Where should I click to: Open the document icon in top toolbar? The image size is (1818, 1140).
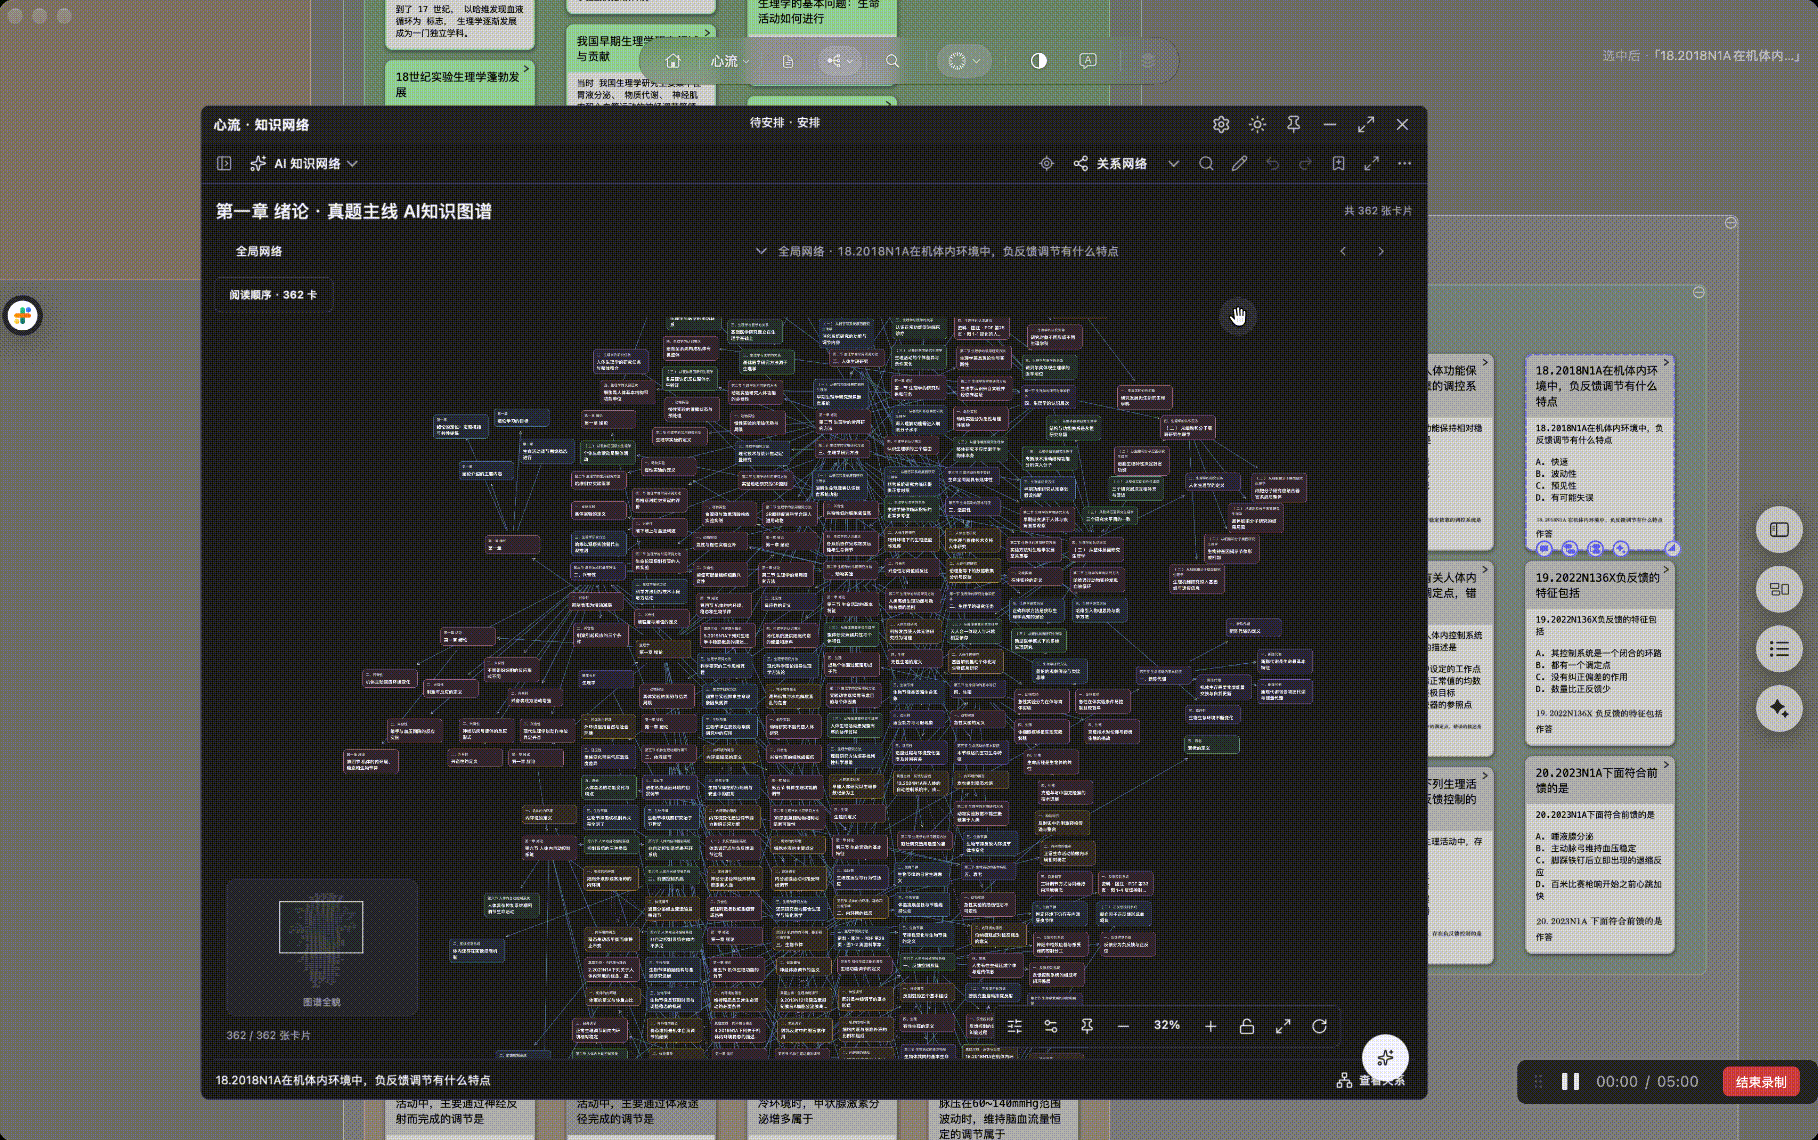click(x=788, y=61)
